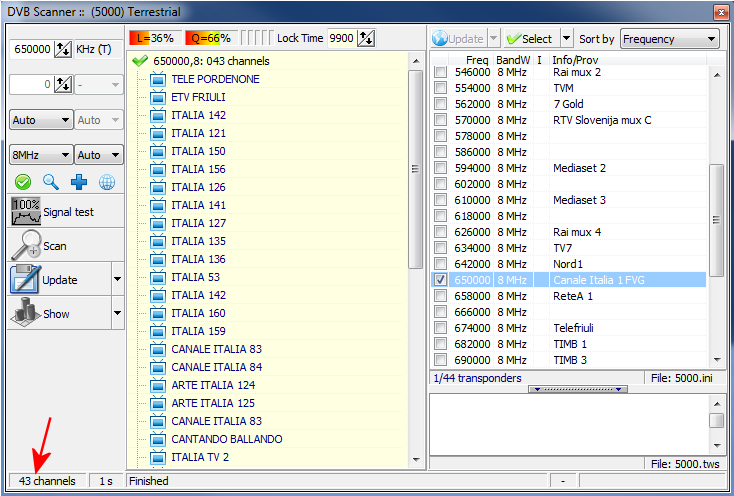Click the Q=66% signal quality indicator
This screenshot has height=496, width=734.
[211, 38]
